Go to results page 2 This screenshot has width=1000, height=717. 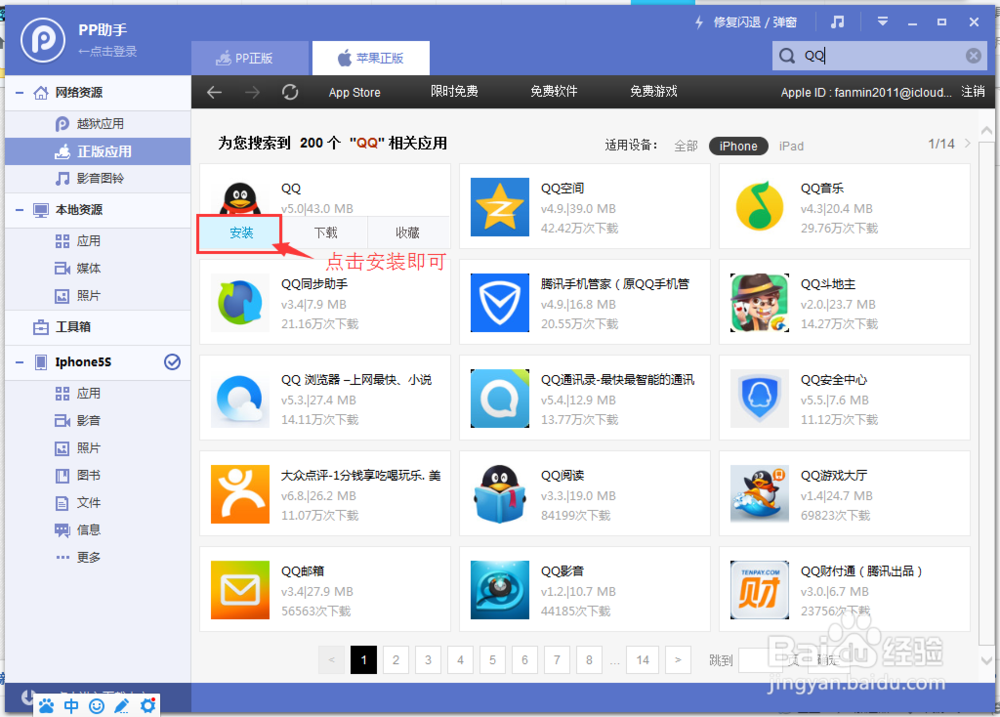[x=396, y=660]
